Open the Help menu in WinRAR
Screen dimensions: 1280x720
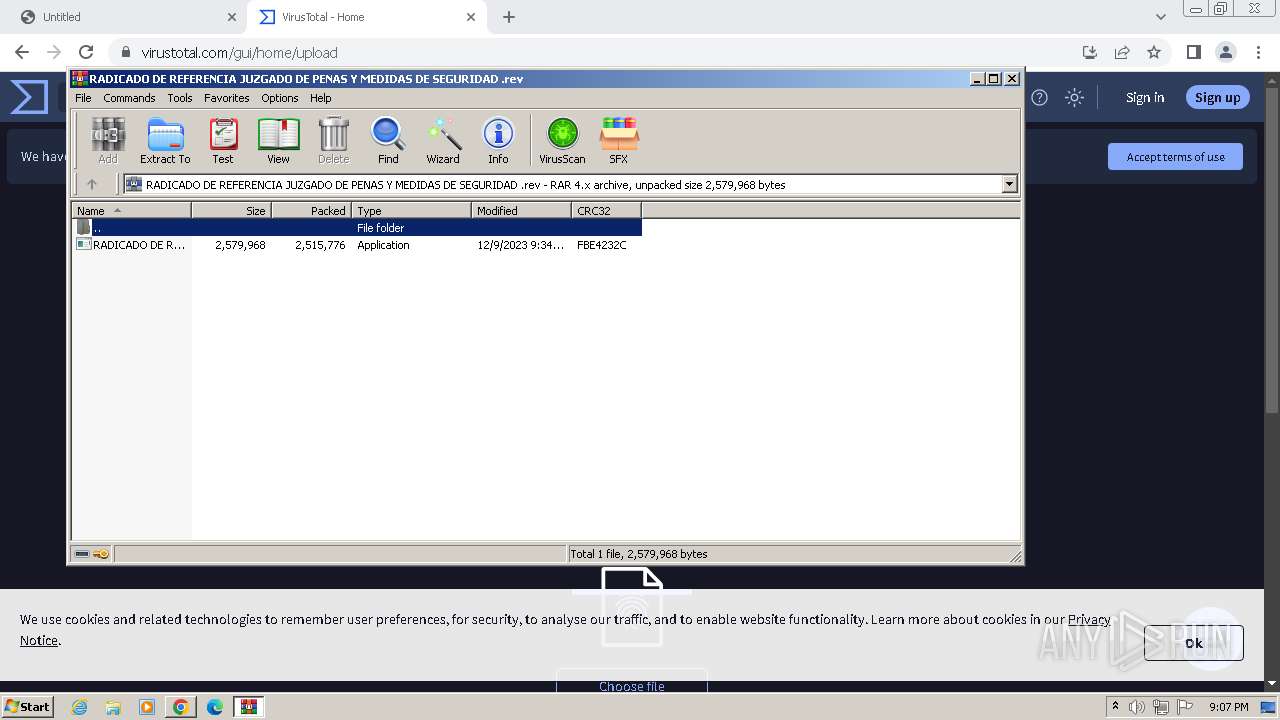tap(320, 98)
